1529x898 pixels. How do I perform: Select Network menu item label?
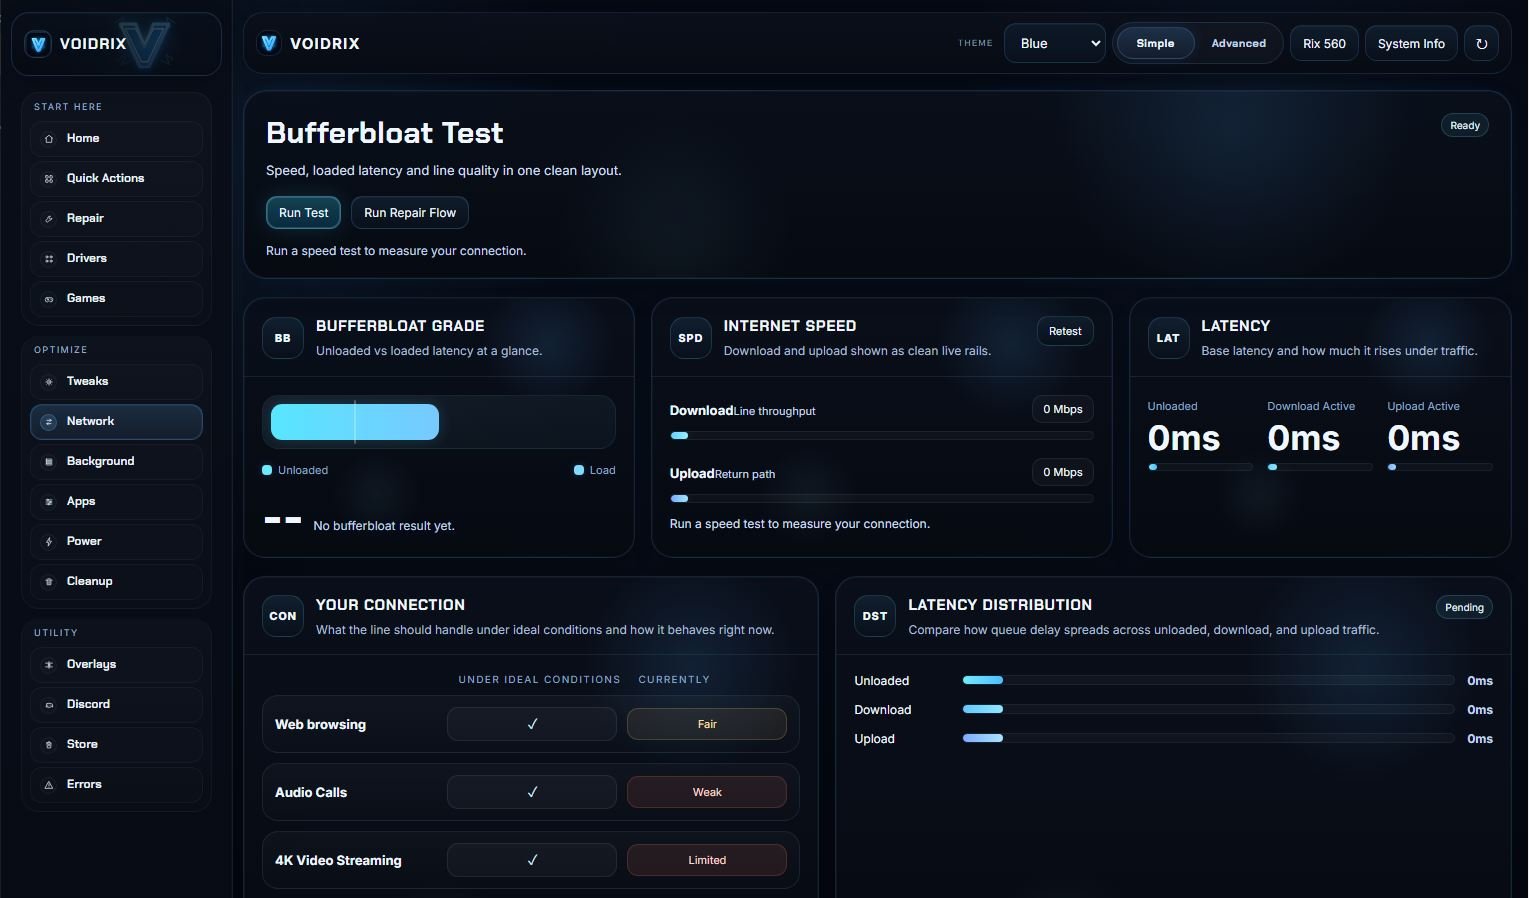click(90, 421)
